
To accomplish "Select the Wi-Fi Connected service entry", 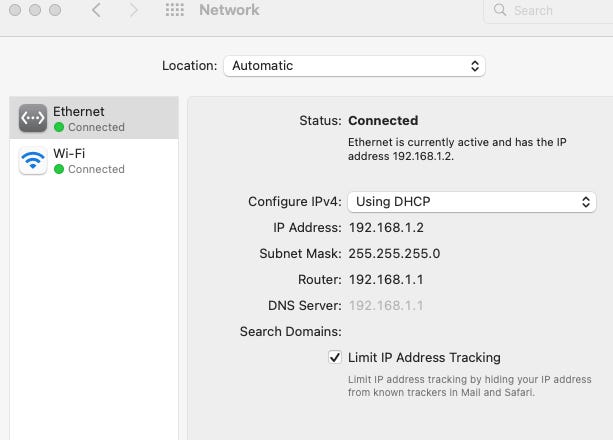I will pos(94,160).
